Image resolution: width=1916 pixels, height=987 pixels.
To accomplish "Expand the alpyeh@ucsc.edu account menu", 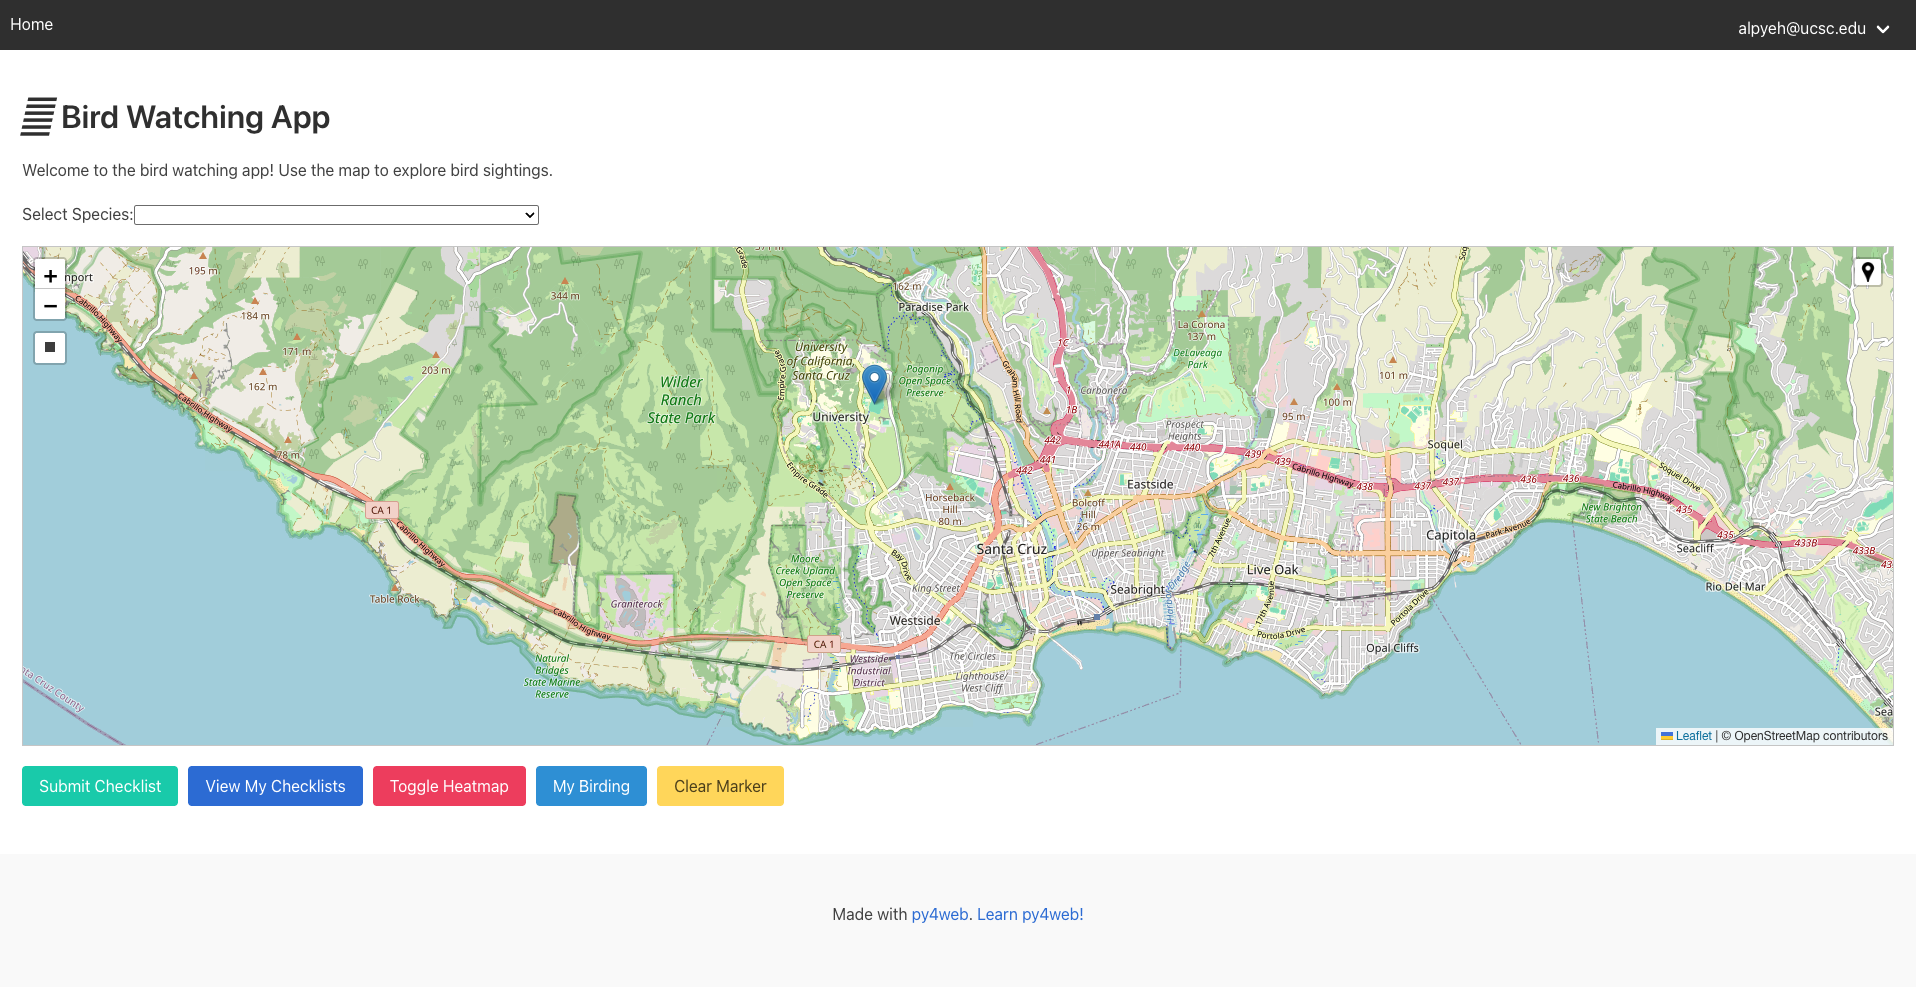I will click(x=1801, y=28).
